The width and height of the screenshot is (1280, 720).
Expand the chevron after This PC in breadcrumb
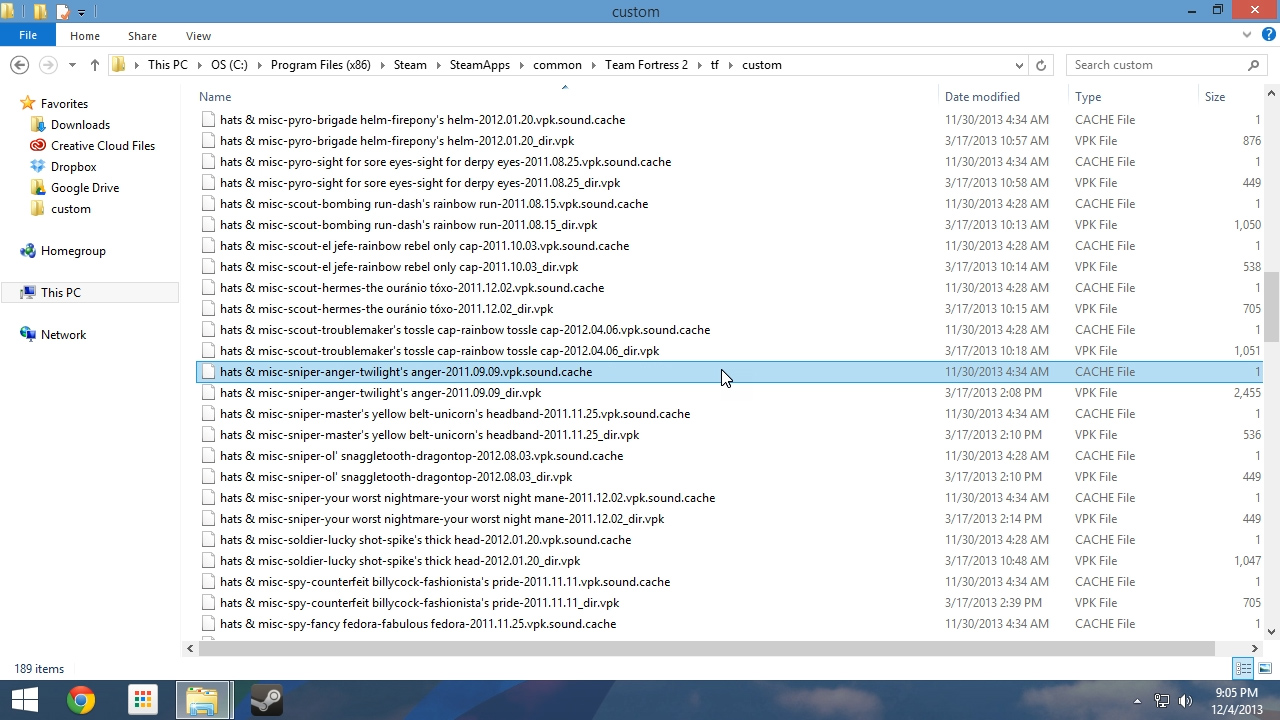point(199,65)
